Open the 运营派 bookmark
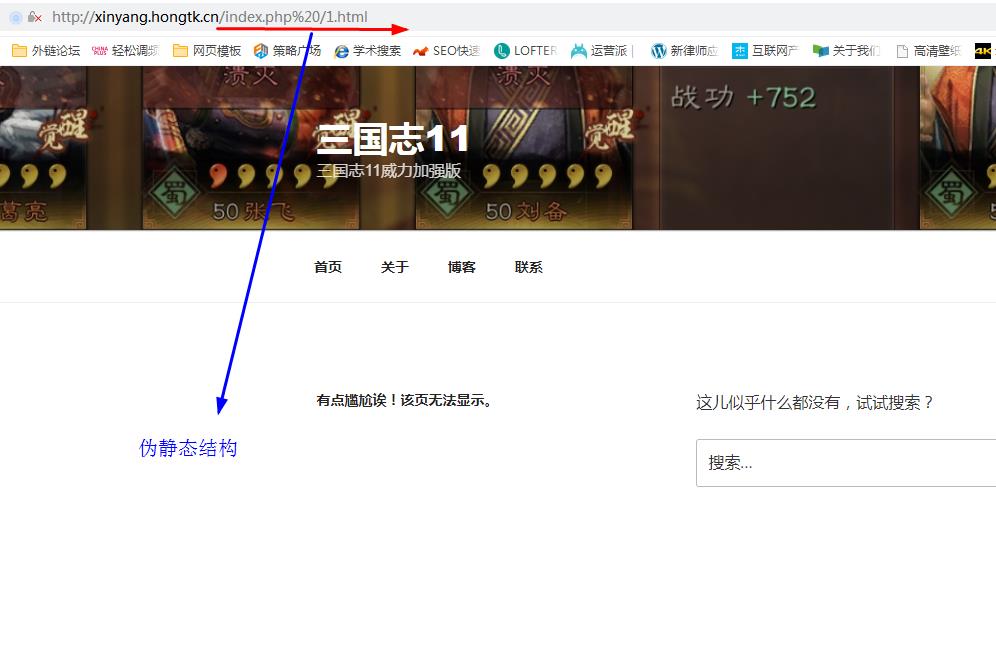This screenshot has width=996, height=669. point(600,51)
